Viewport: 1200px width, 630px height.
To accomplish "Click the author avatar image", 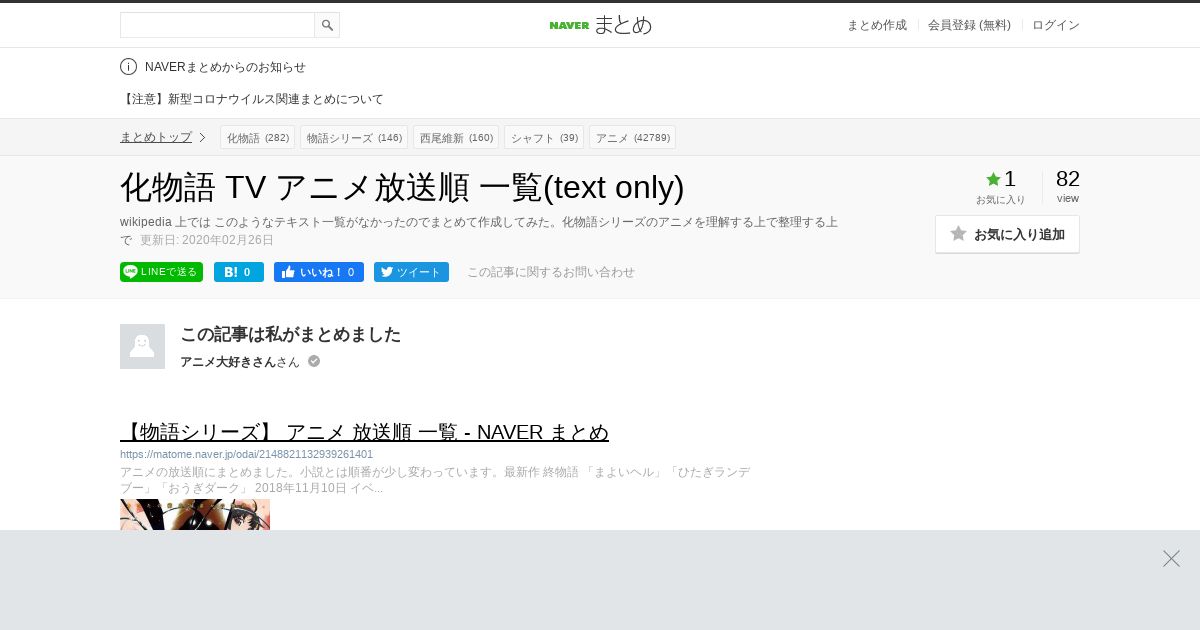I will pyautogui.click(x=142, y=346).
